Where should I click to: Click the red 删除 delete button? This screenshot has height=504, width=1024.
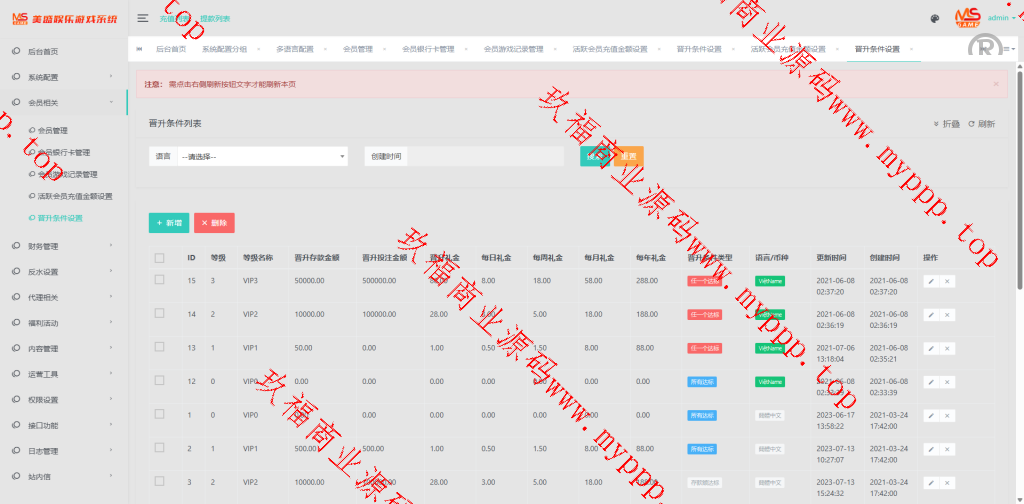(x=214, y=223)
